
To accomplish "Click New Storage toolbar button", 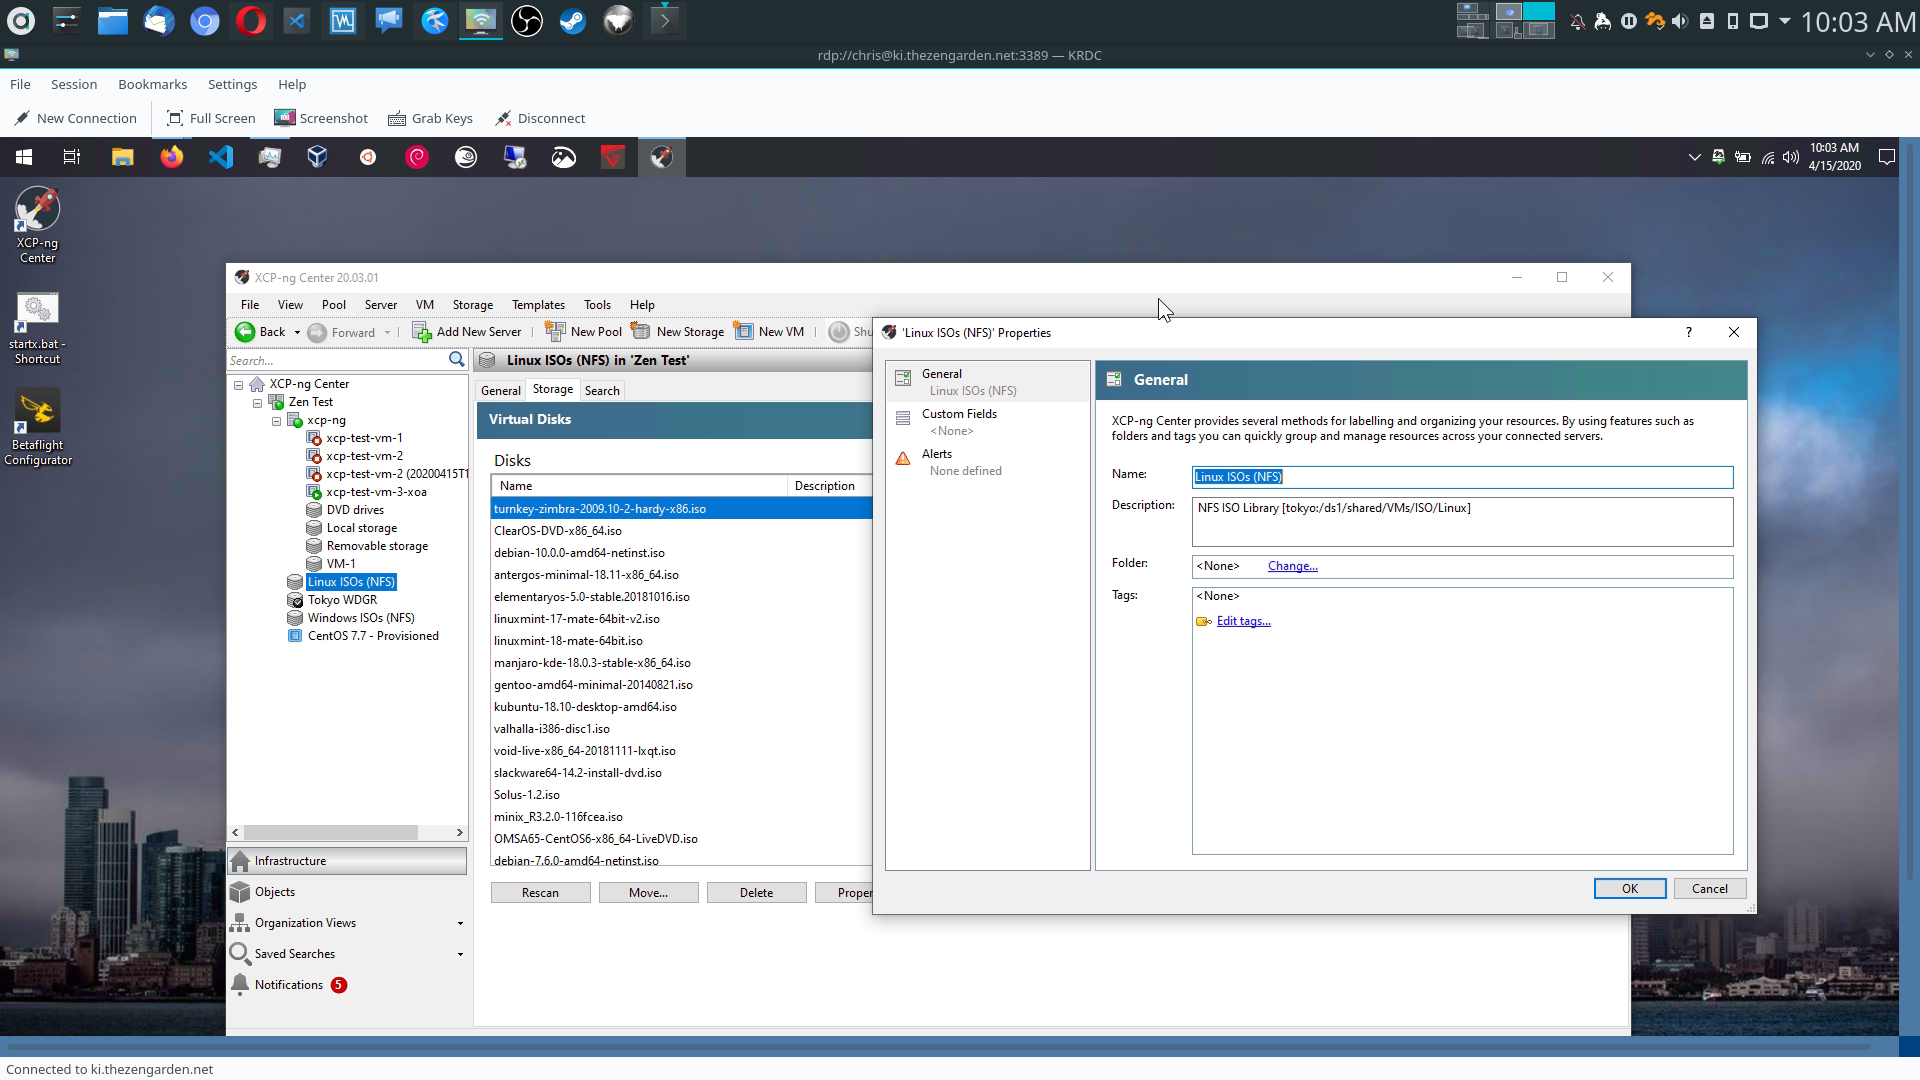I will [x=678, y=332].
